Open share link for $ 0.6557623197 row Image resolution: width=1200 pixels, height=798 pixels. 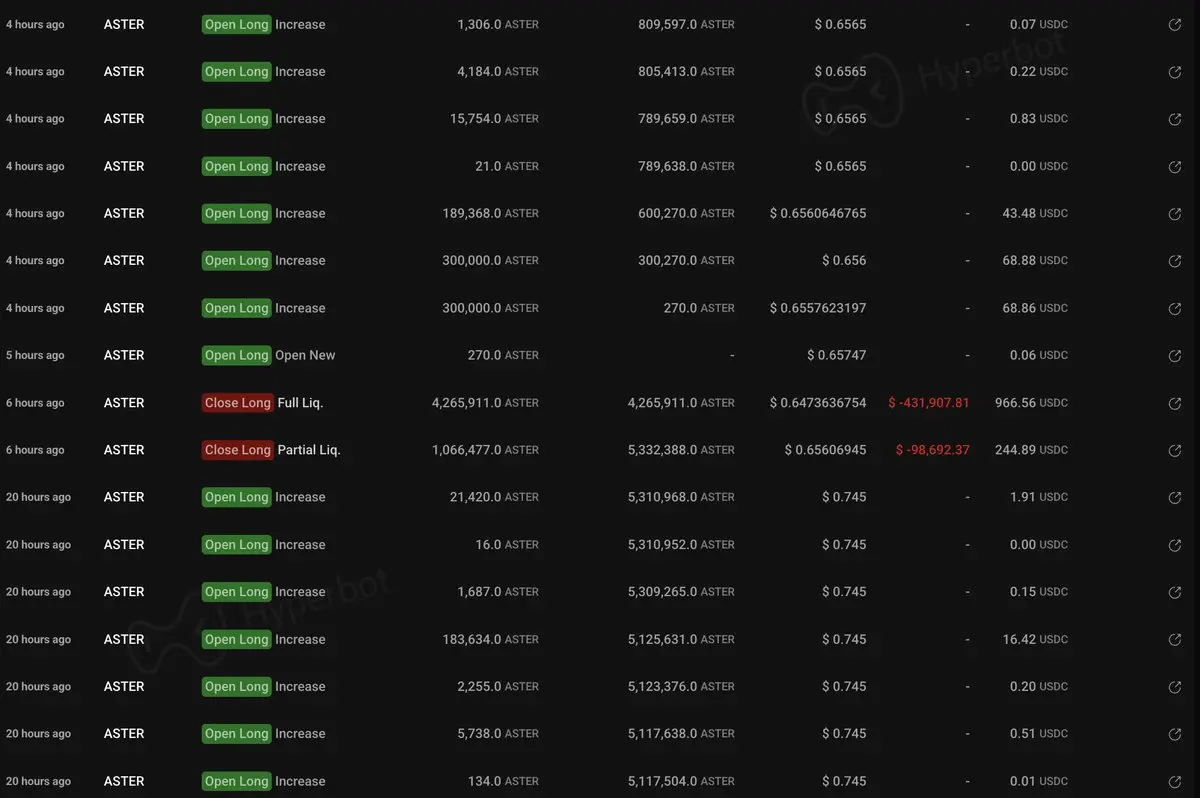tap(1175, 309)
